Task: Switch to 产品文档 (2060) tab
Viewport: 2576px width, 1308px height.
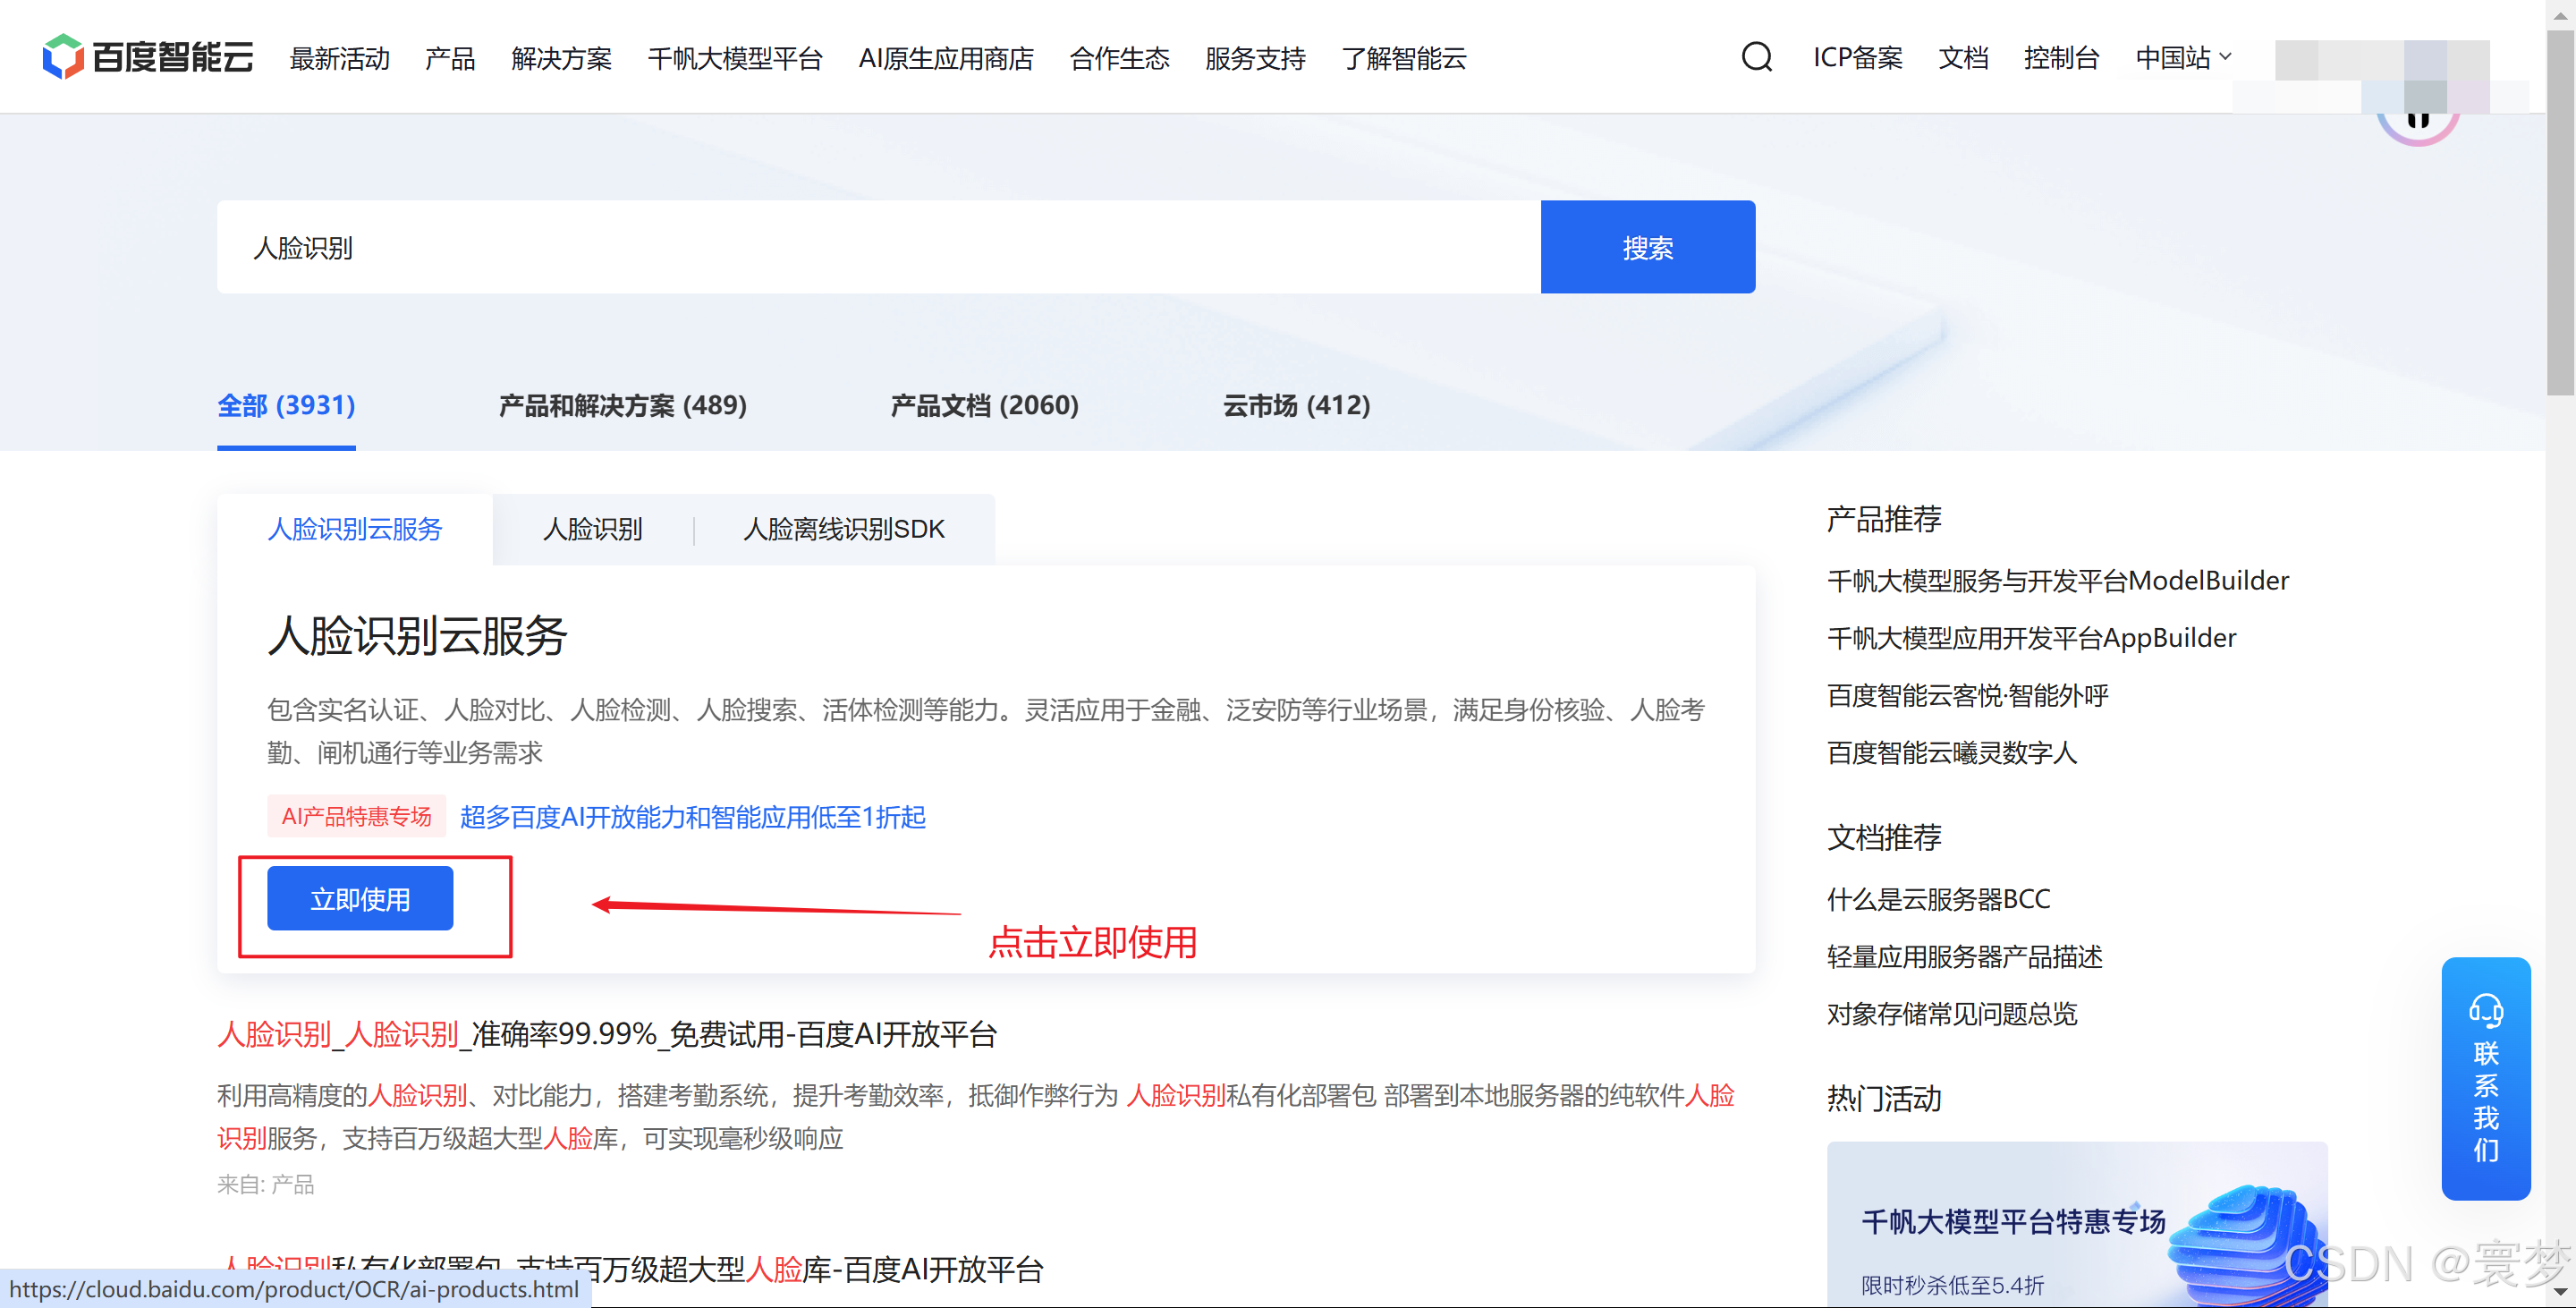Action: click(984, 405)
